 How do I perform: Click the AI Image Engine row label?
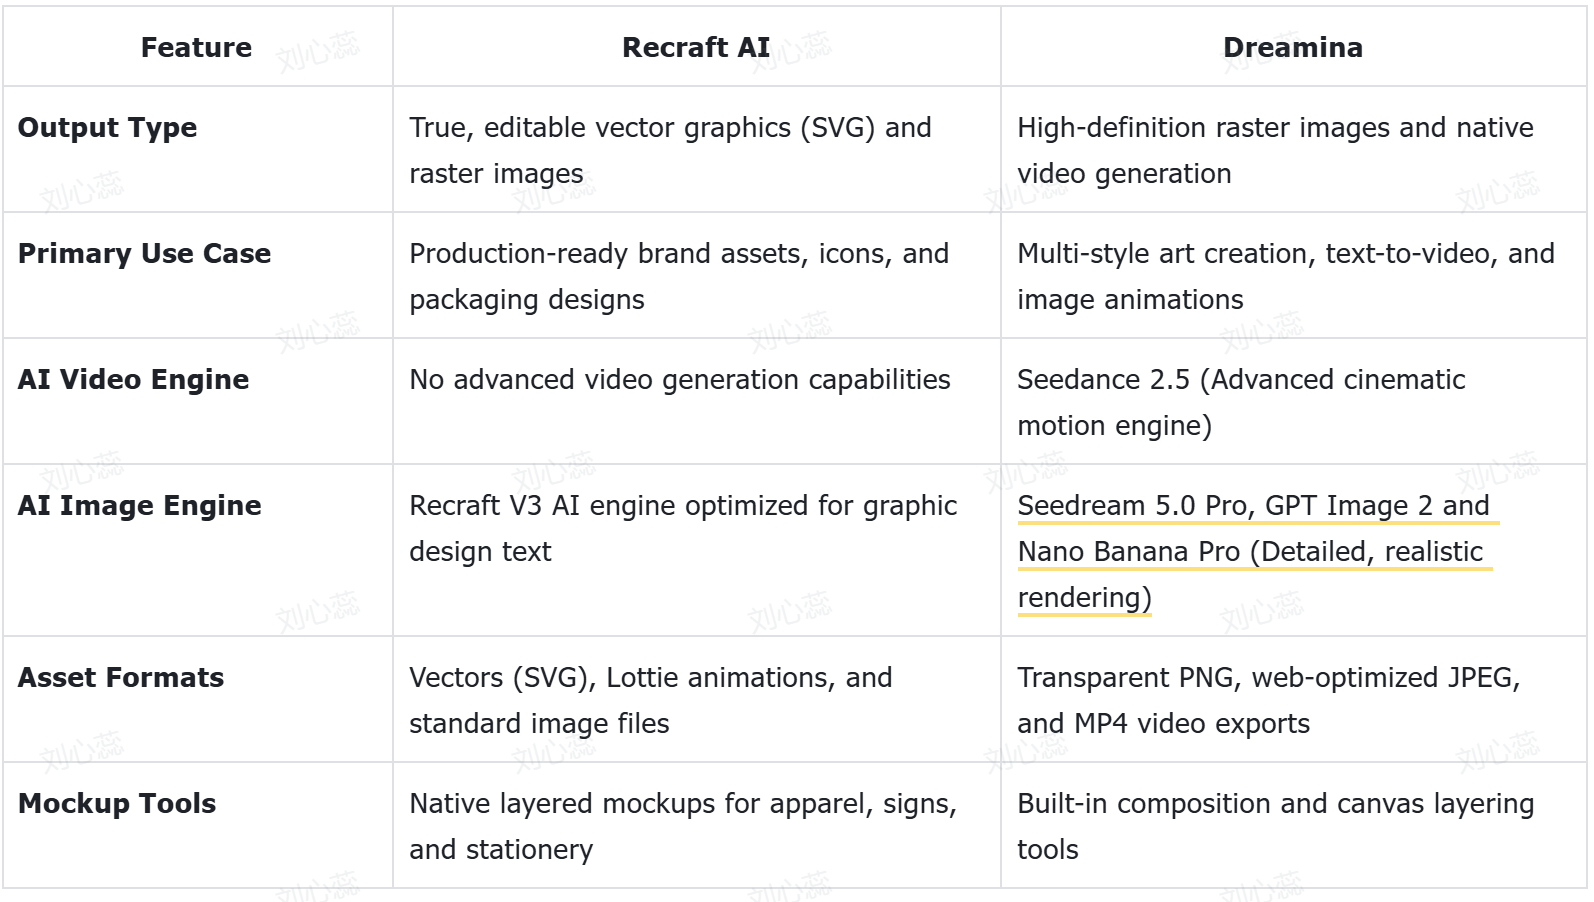click(x=140, y=506)
